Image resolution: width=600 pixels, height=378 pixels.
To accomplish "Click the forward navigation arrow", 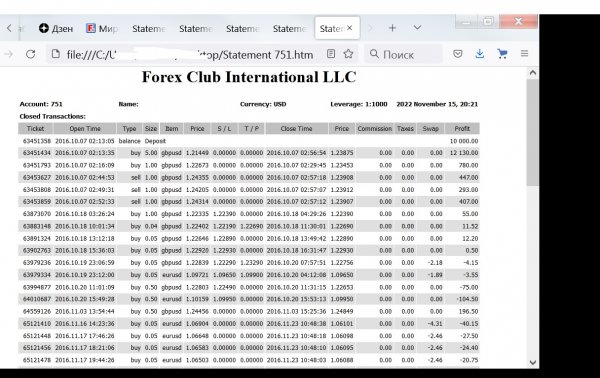I will [x=8, y=54].
